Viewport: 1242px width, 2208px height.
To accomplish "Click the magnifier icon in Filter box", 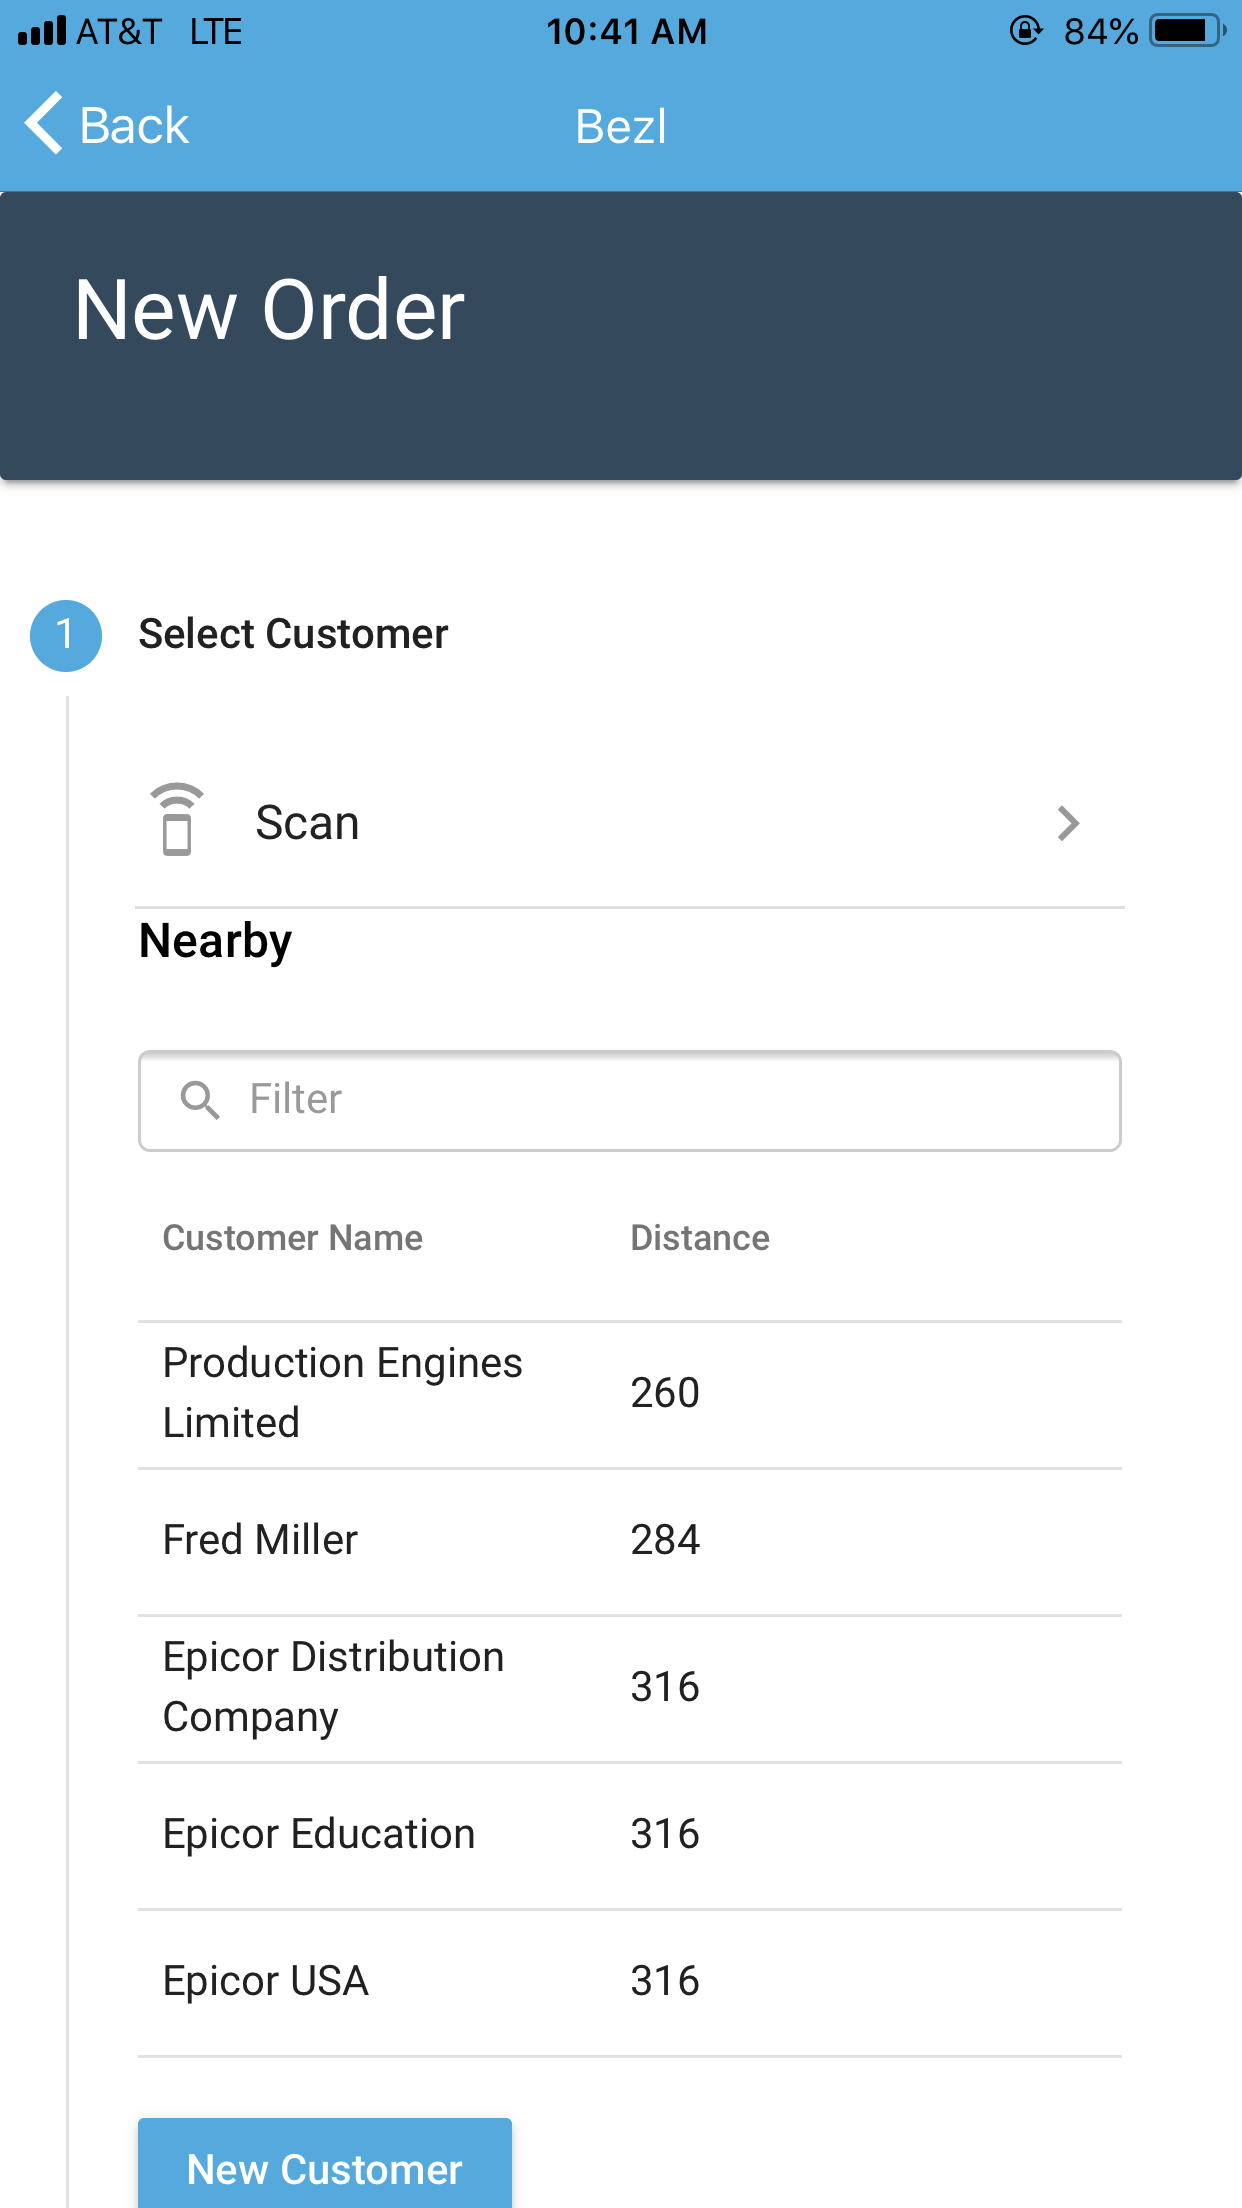I will pos(200,1100).
